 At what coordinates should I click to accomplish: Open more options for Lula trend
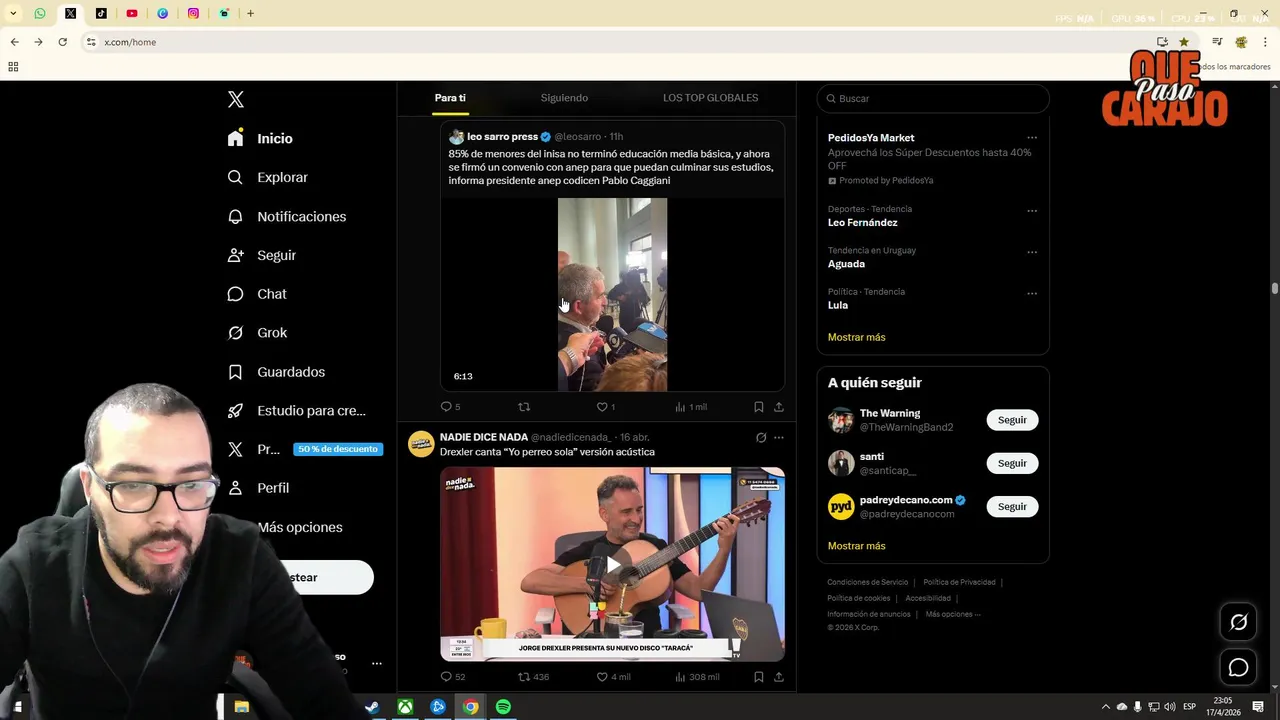(x=1032, y=293)
